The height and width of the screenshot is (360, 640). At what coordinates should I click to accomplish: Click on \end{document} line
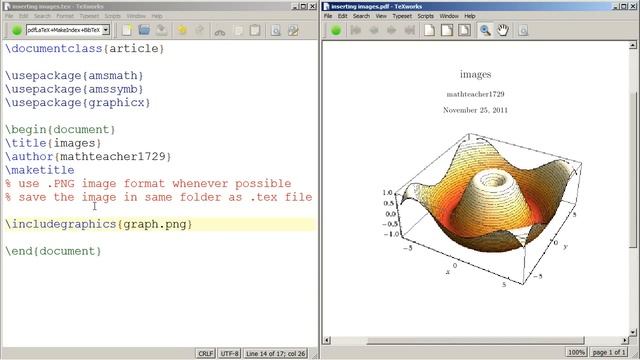53,251
